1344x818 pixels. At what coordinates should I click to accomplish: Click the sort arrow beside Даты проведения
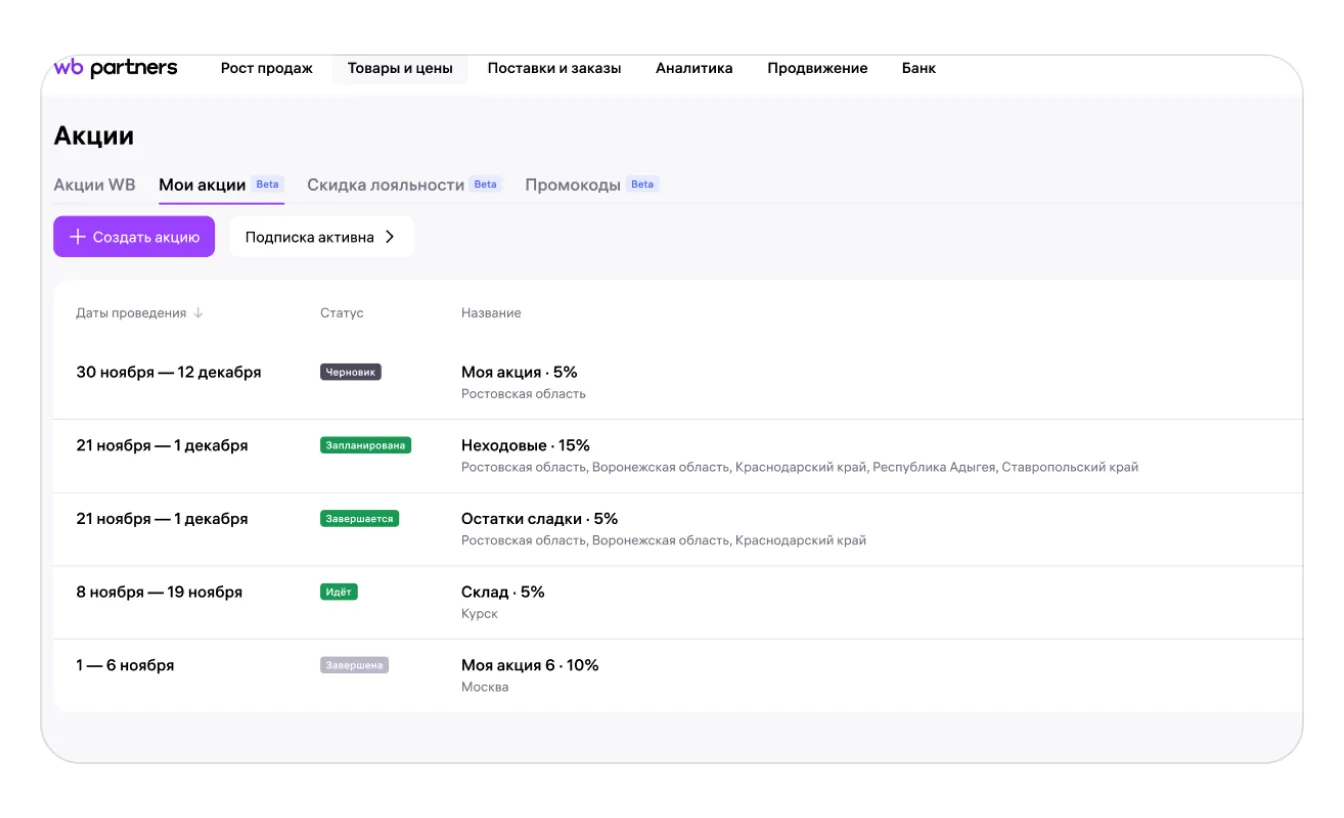[x=198, y=313]
